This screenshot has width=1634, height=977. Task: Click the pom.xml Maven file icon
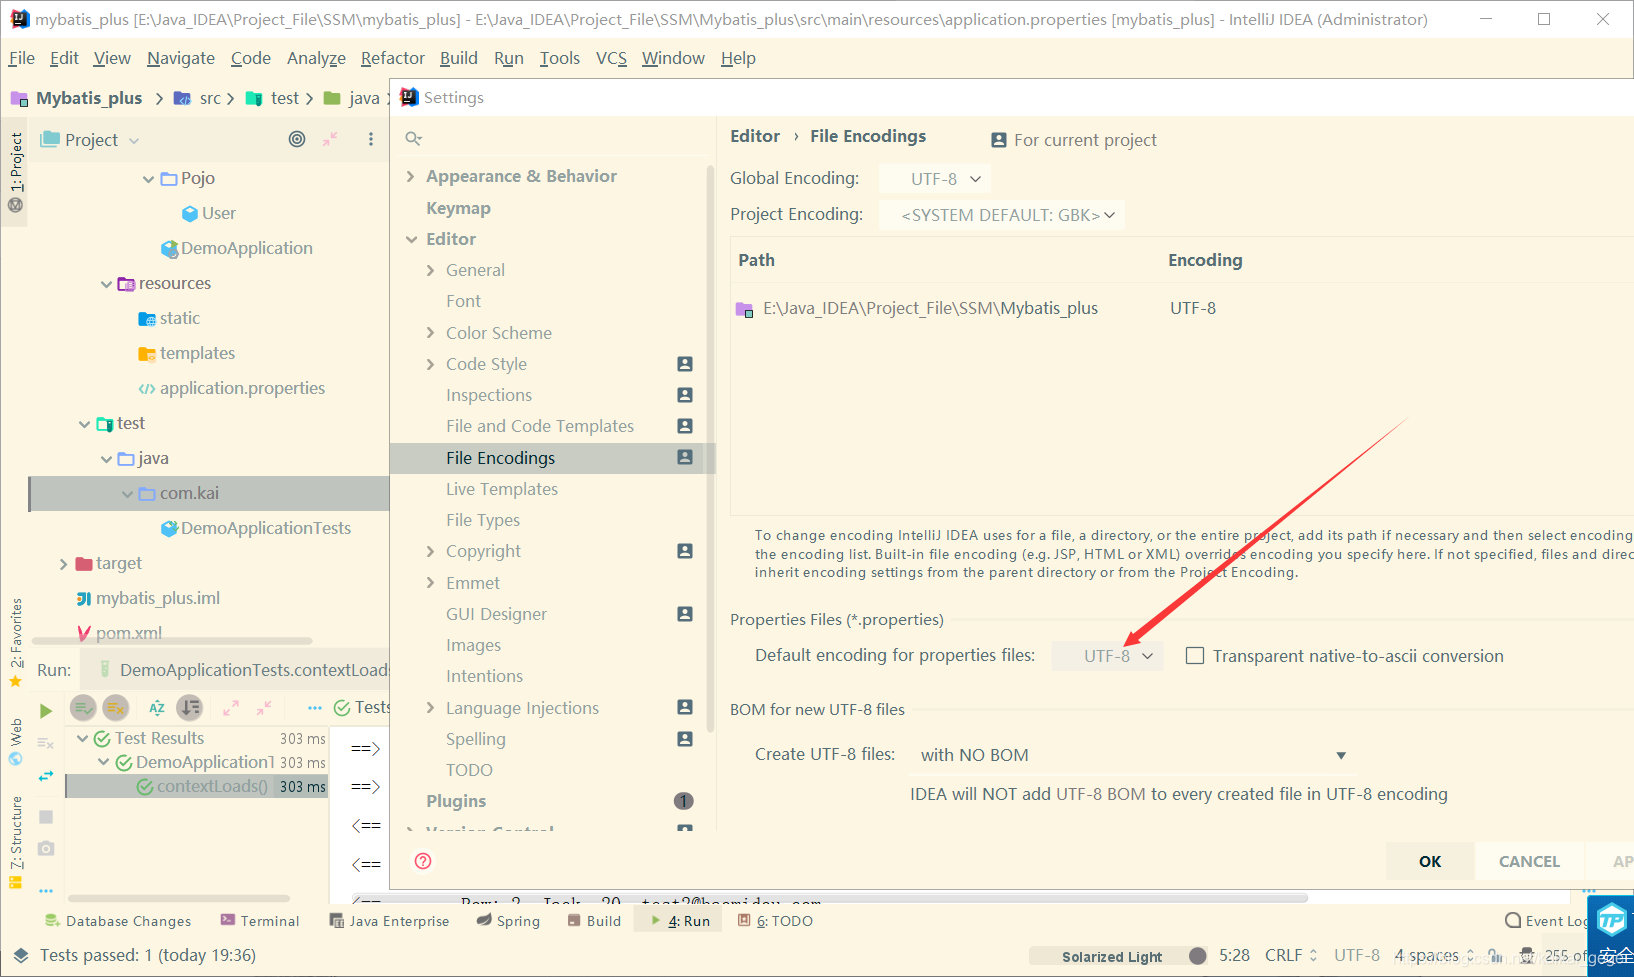(x=84, y=633)
